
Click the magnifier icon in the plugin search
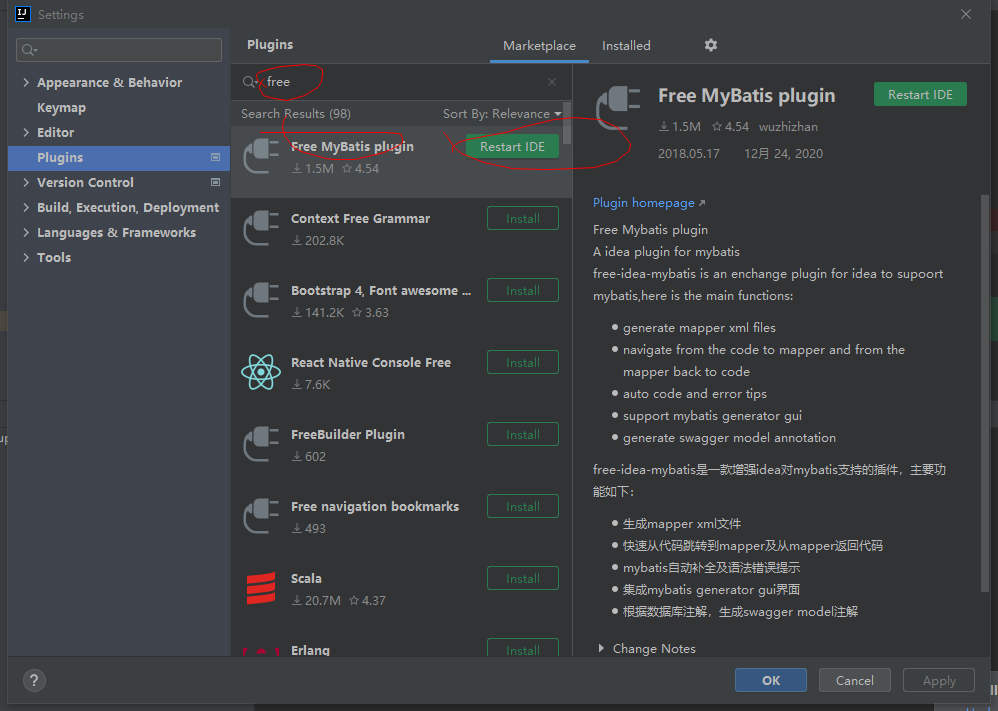point(249,82)
